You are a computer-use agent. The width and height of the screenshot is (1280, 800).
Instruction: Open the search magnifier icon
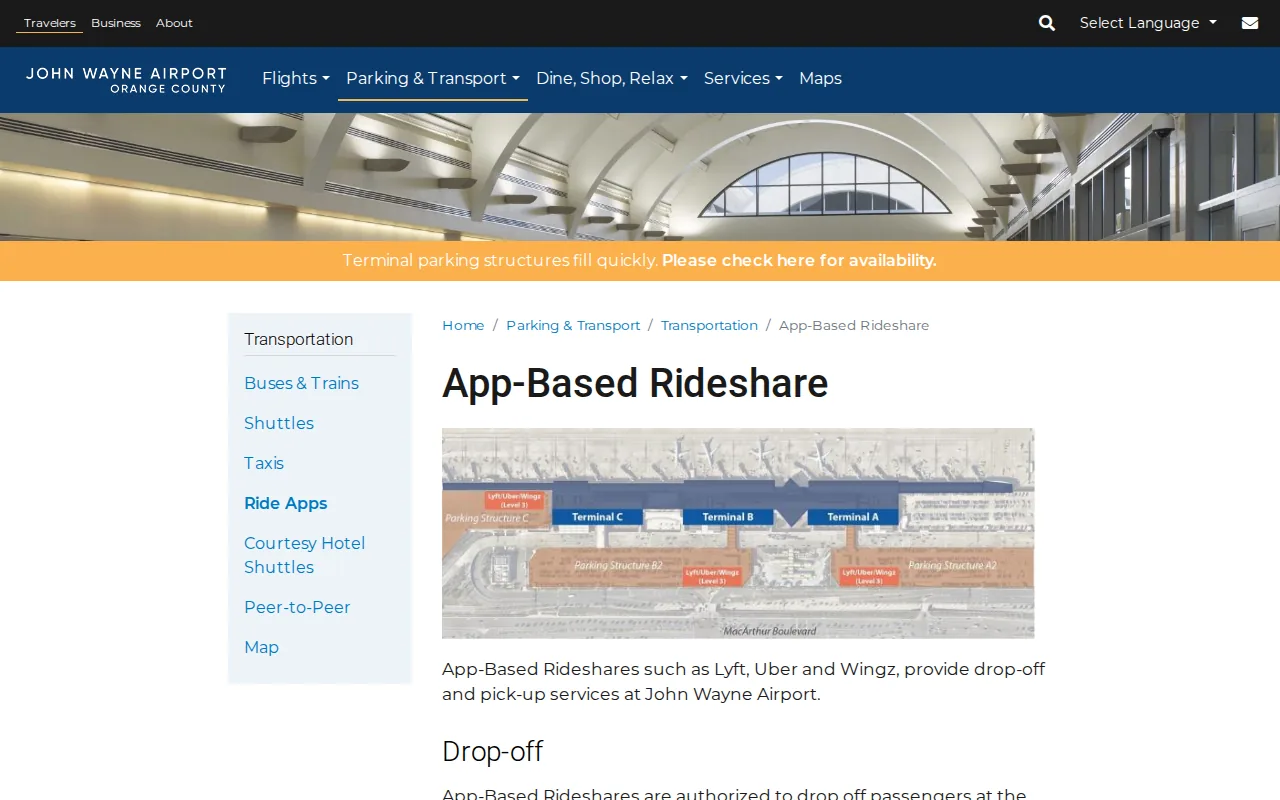point(1047,23)
